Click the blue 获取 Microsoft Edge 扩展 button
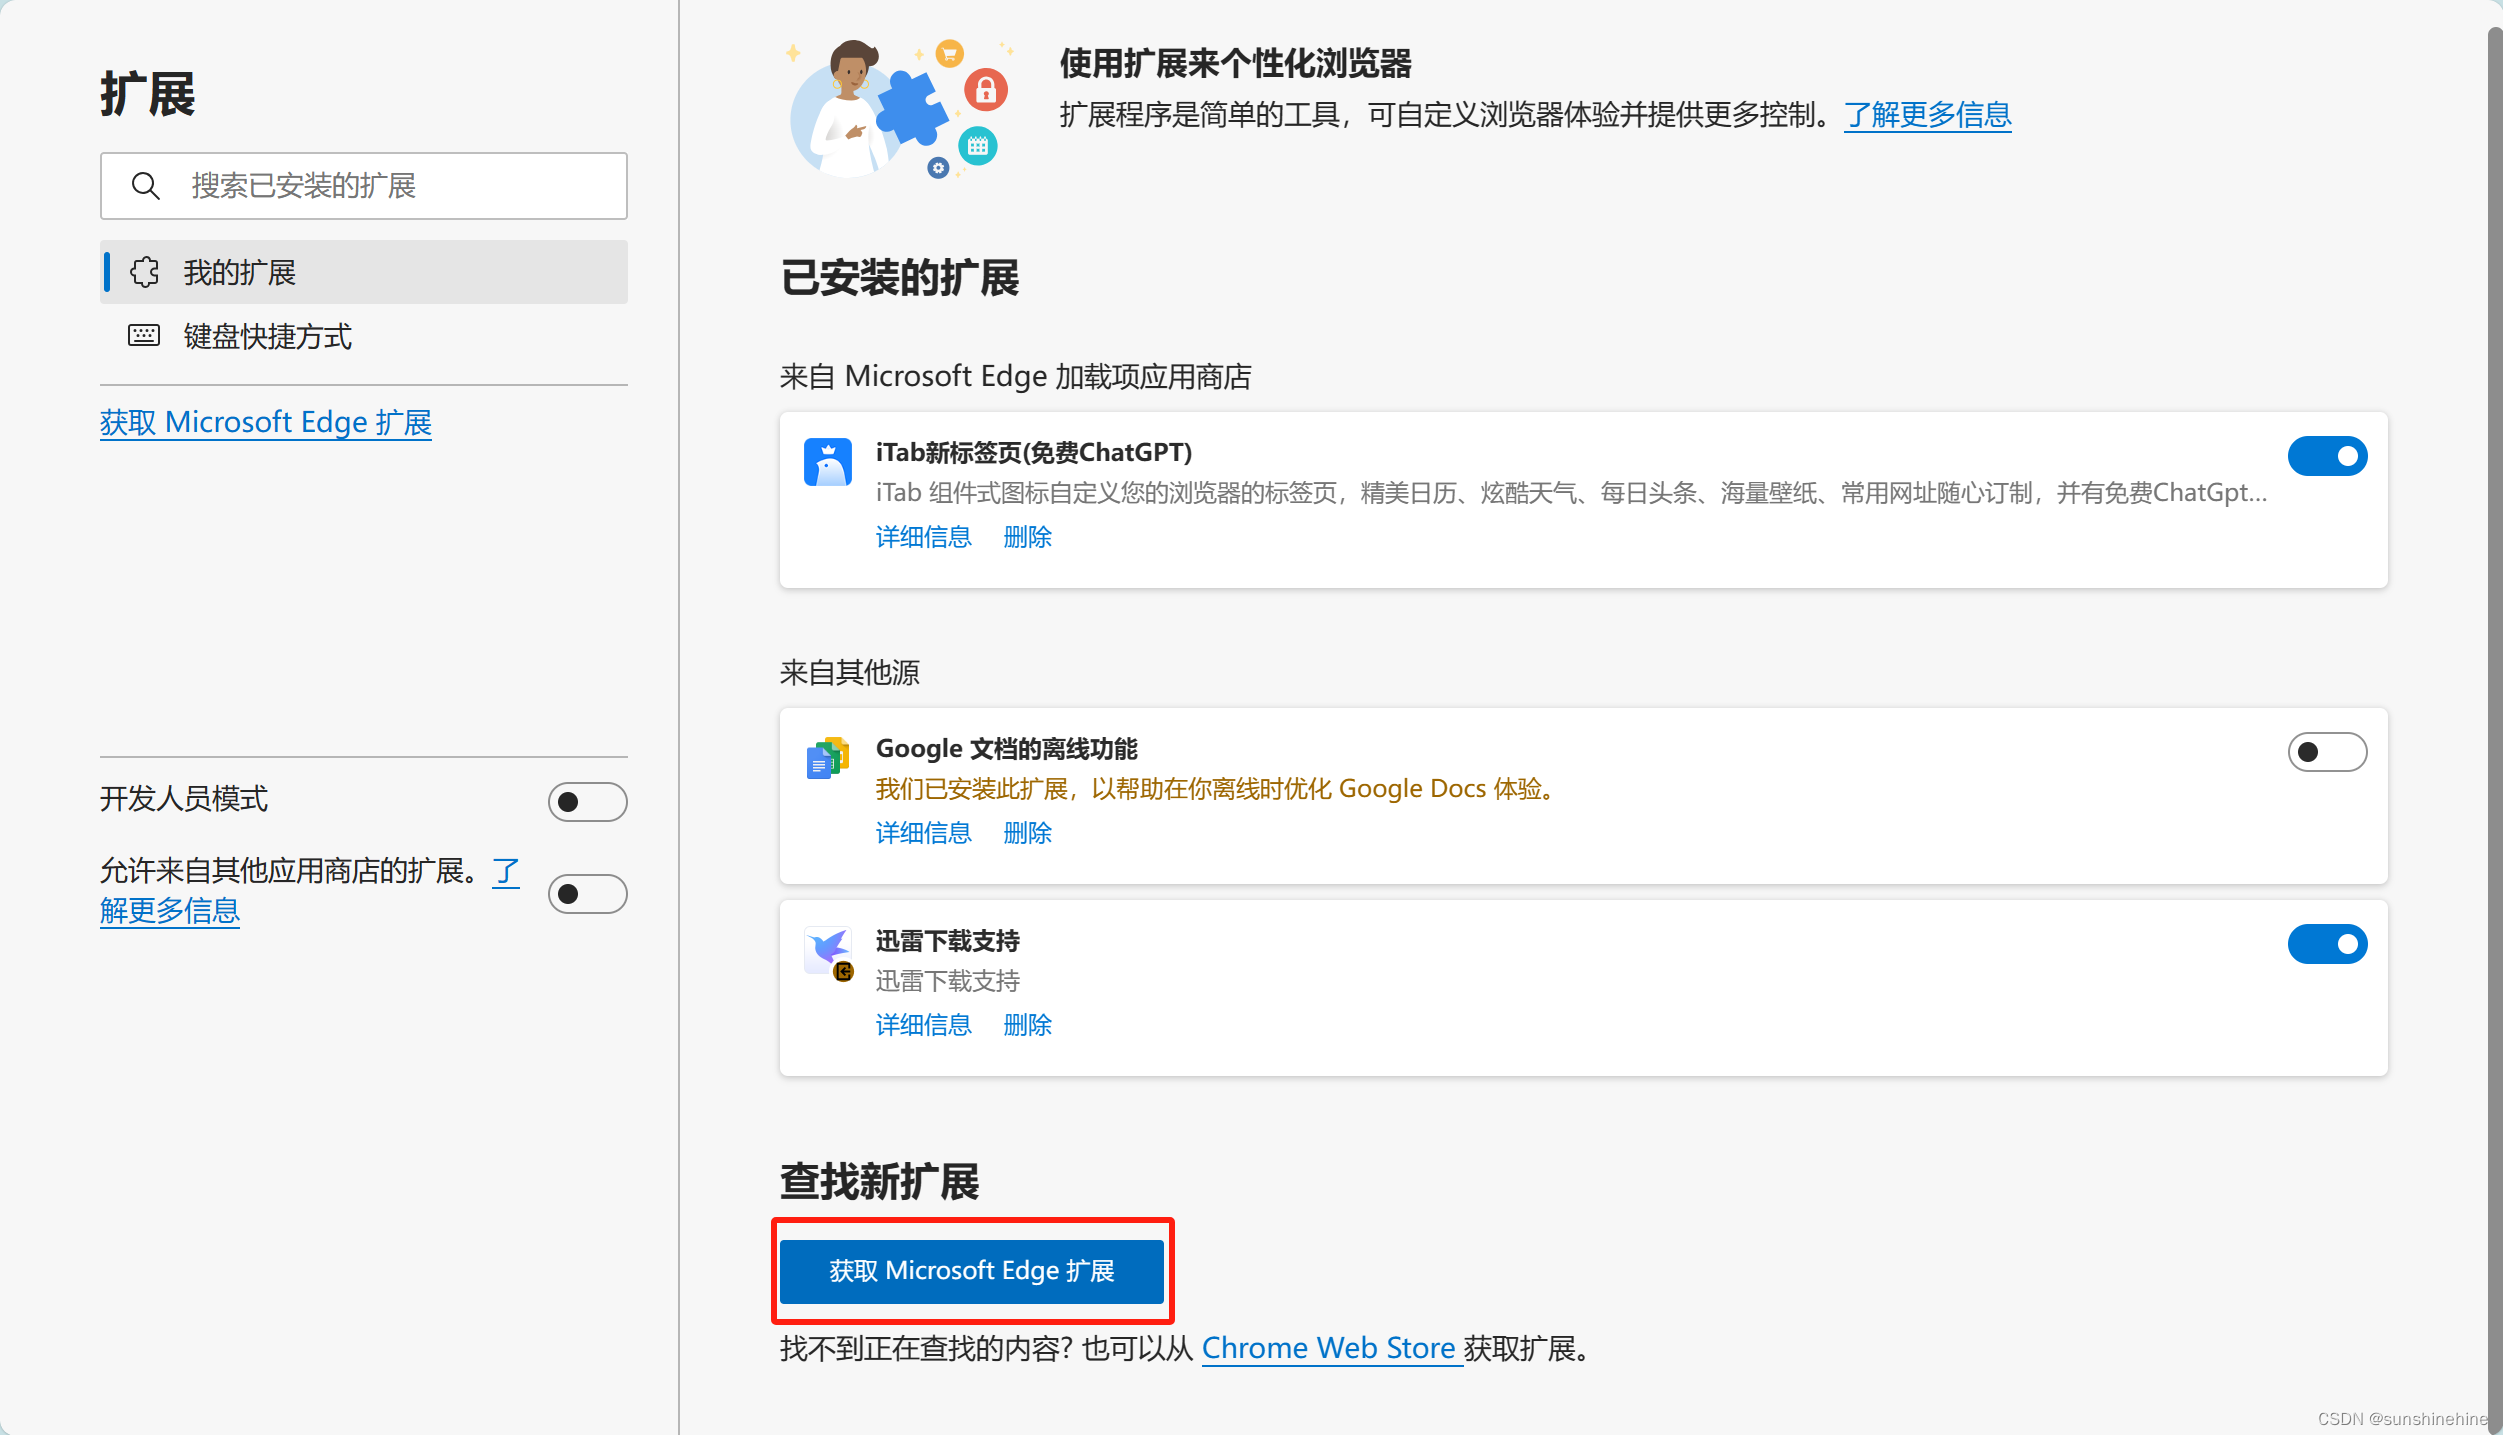Image resolution: width=2503 pixels, height=1435 pixels. tap(971, 1271)
